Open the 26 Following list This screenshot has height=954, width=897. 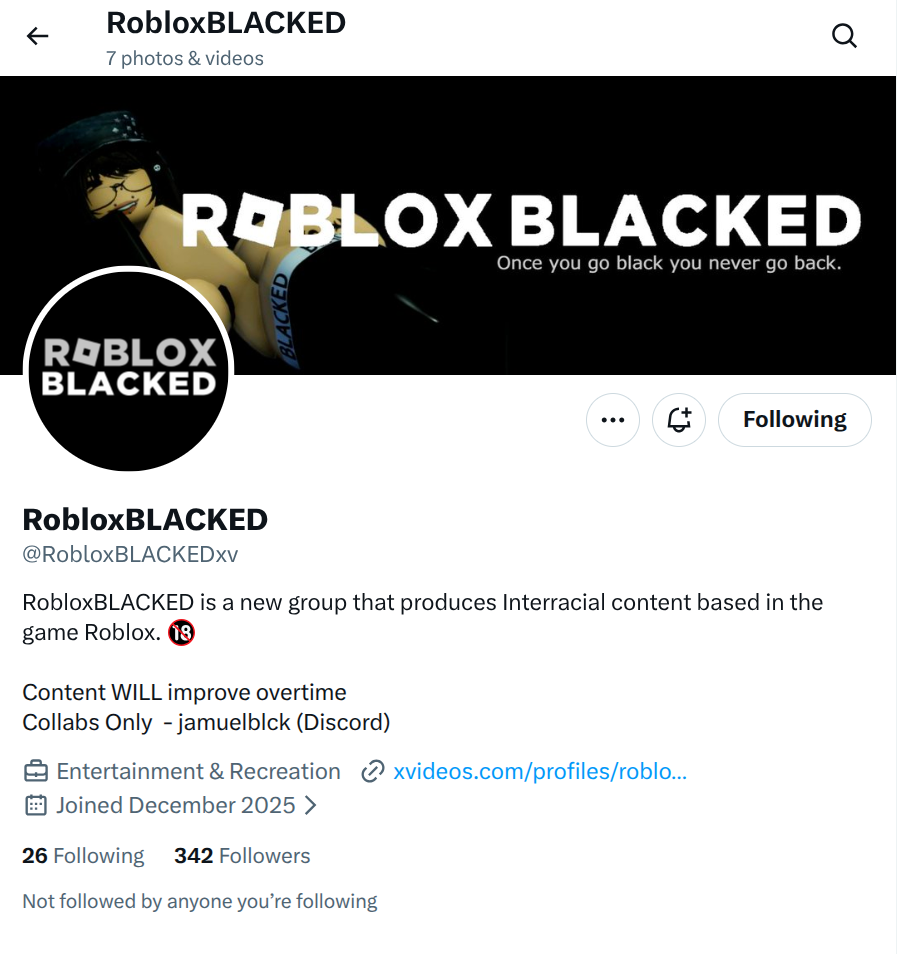(83, 856)
